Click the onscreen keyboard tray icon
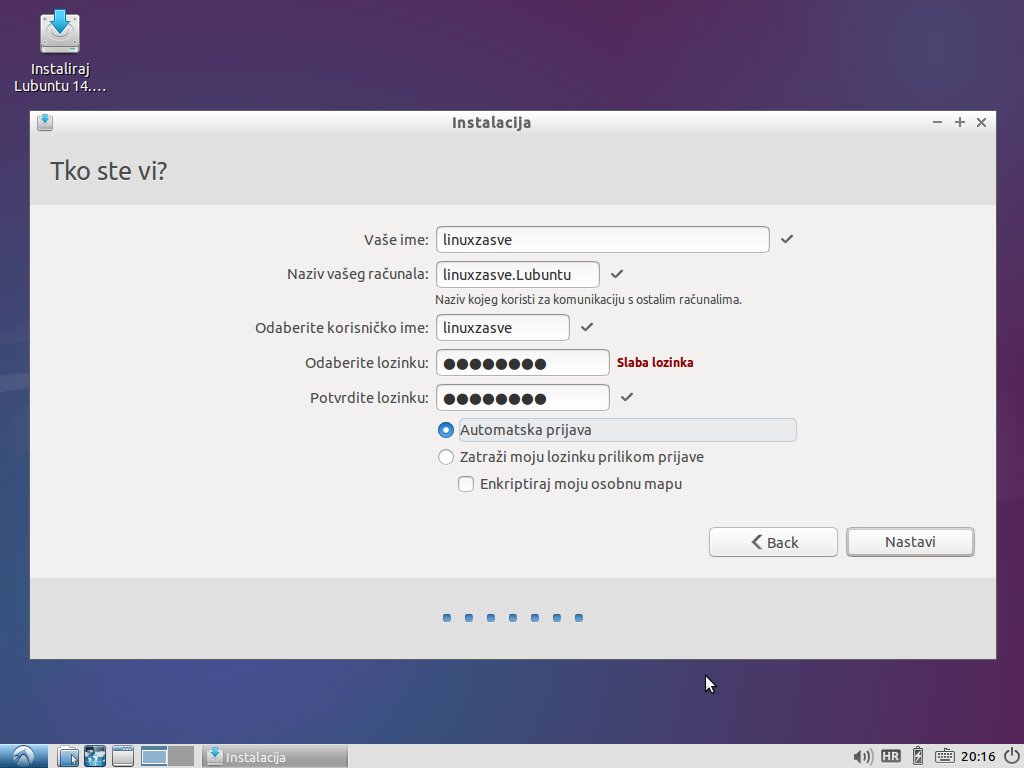The width and height of the screenshot is (1024, 768). (945, 756)
